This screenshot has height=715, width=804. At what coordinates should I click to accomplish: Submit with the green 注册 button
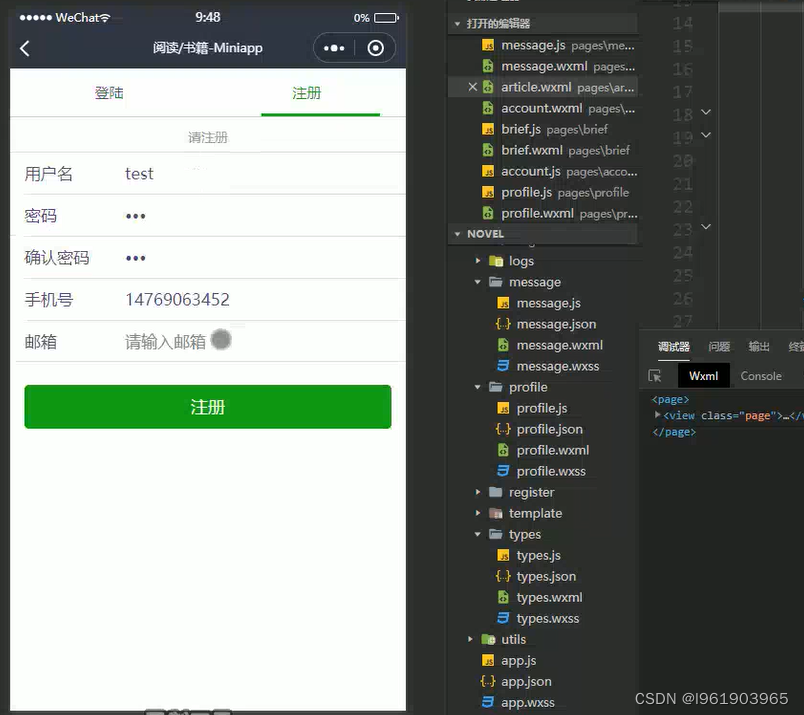click(x=208, y=407)
